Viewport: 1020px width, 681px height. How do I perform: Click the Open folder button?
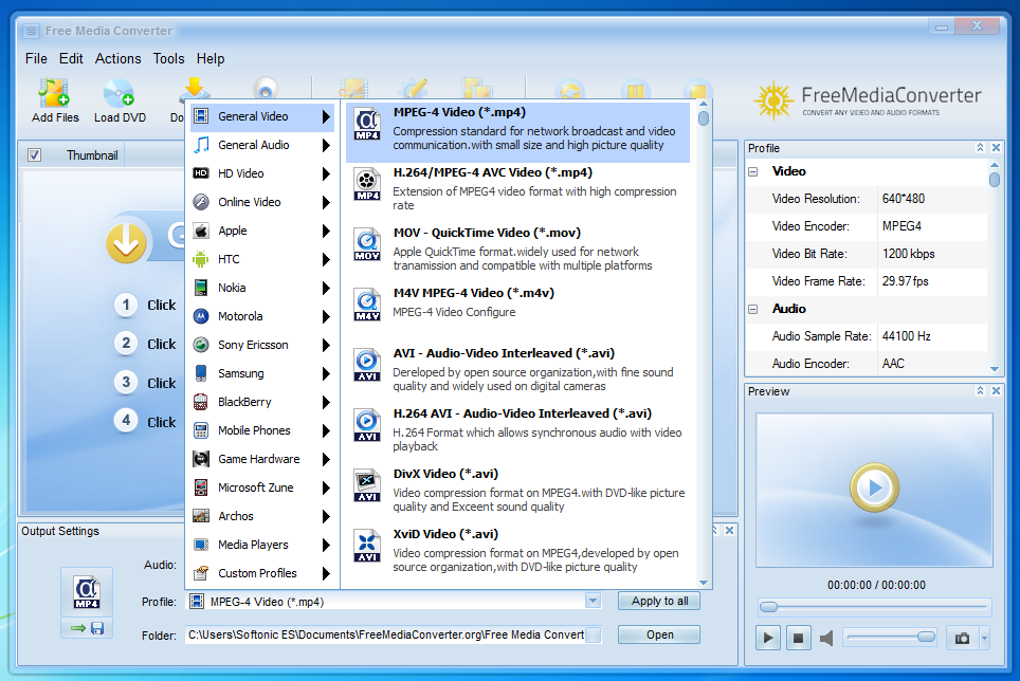pos(659,635)
